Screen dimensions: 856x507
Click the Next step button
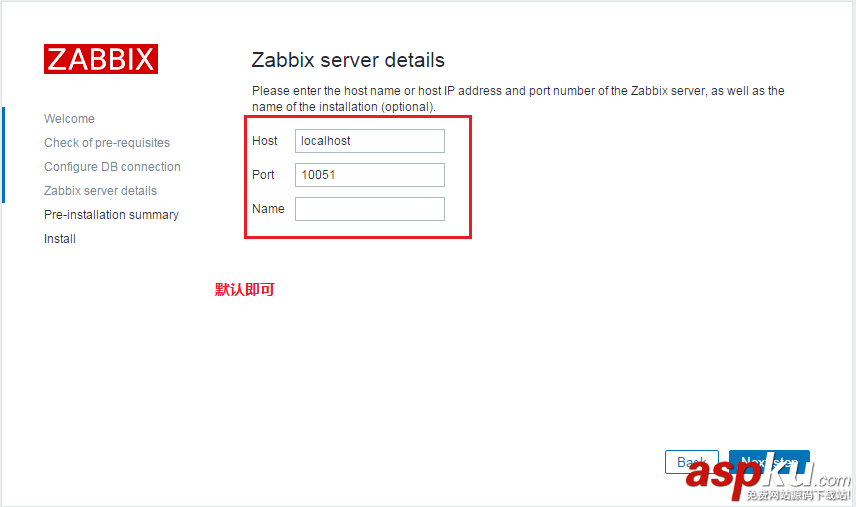click(x=769, y=462)
